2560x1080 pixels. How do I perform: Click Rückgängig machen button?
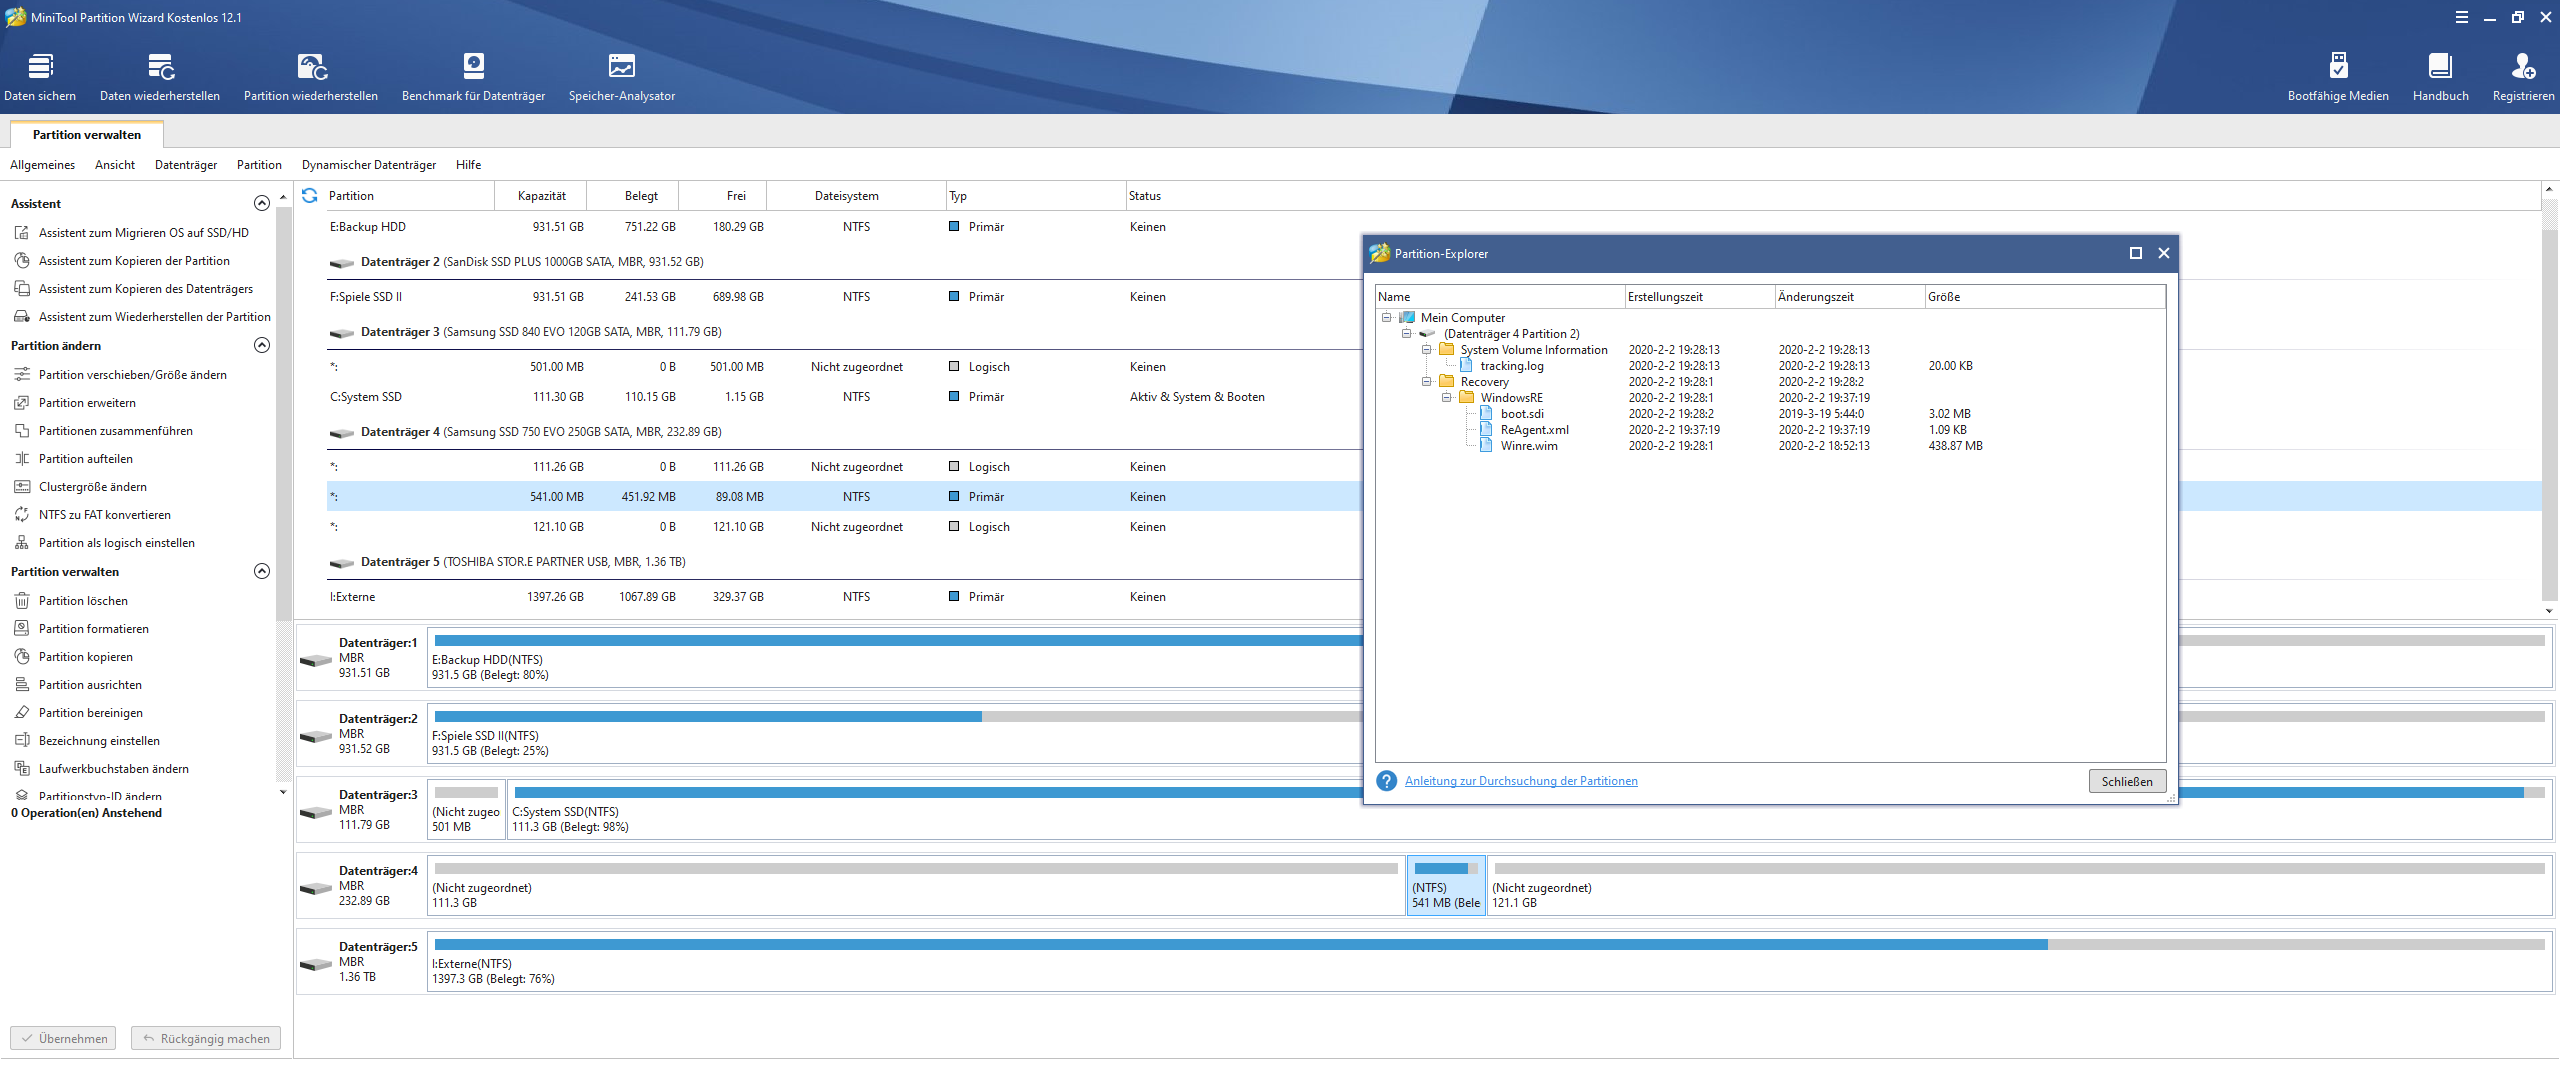(x=206, y=1039)
